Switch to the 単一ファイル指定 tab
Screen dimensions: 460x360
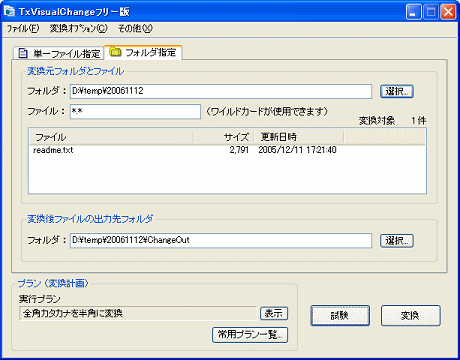click(59, 53)
